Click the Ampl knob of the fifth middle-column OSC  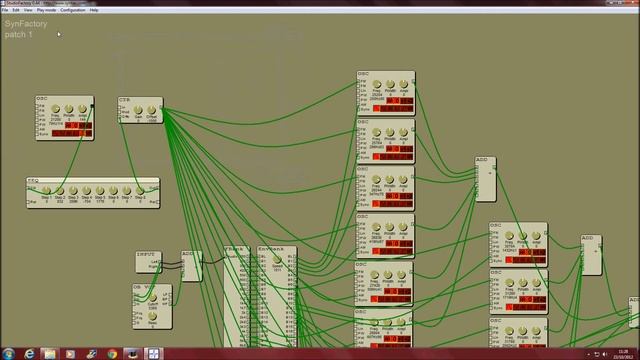[x=401, y=275]
